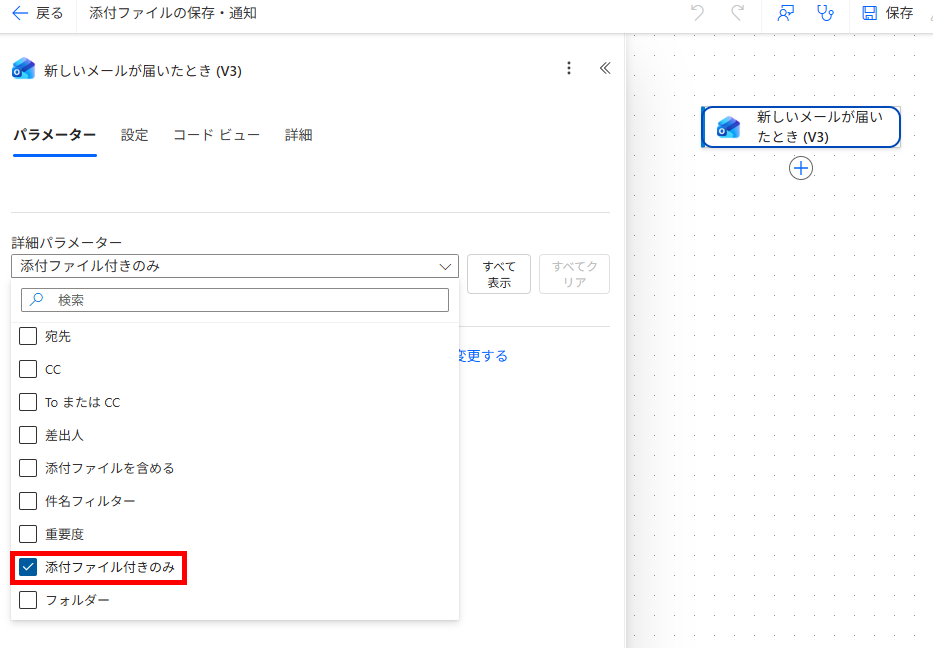This screenshot has height=648, width=933.
Task: Click the redo arrow icon
Action: point(738,13)
